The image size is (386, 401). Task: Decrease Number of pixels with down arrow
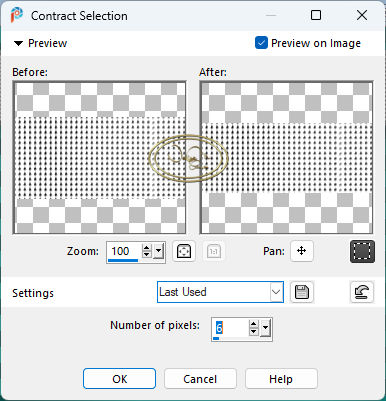click(254, 331)
